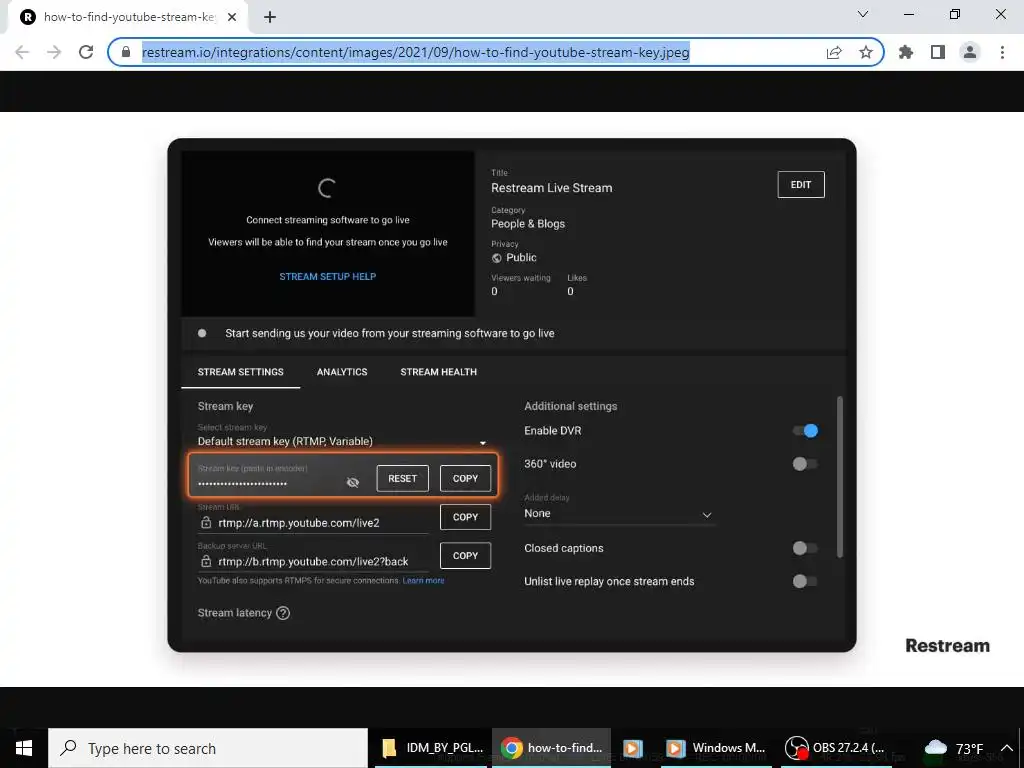The height and width of the screenshot is (768, 1024).
Task: Click the browser forward arrow
Action: click(54, 52)
